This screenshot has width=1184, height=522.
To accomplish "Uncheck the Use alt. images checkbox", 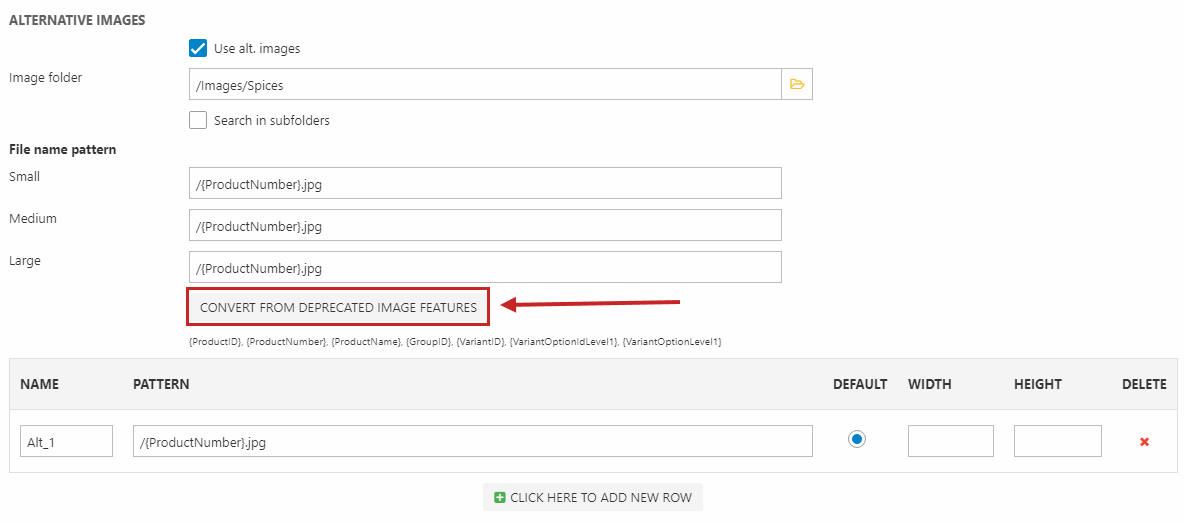I will click(x=198, y=48).
